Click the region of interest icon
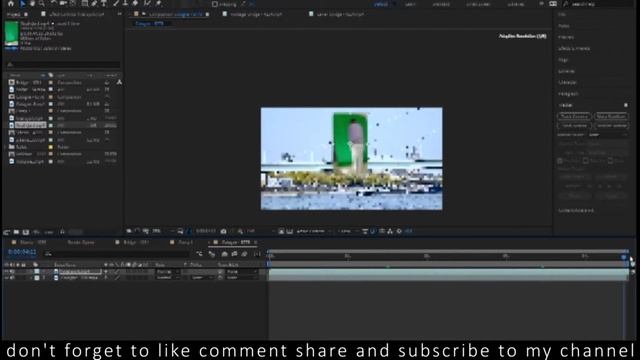The height and width of the screenshot is (360, 640). pyautogui.click(x=281, y=231)
